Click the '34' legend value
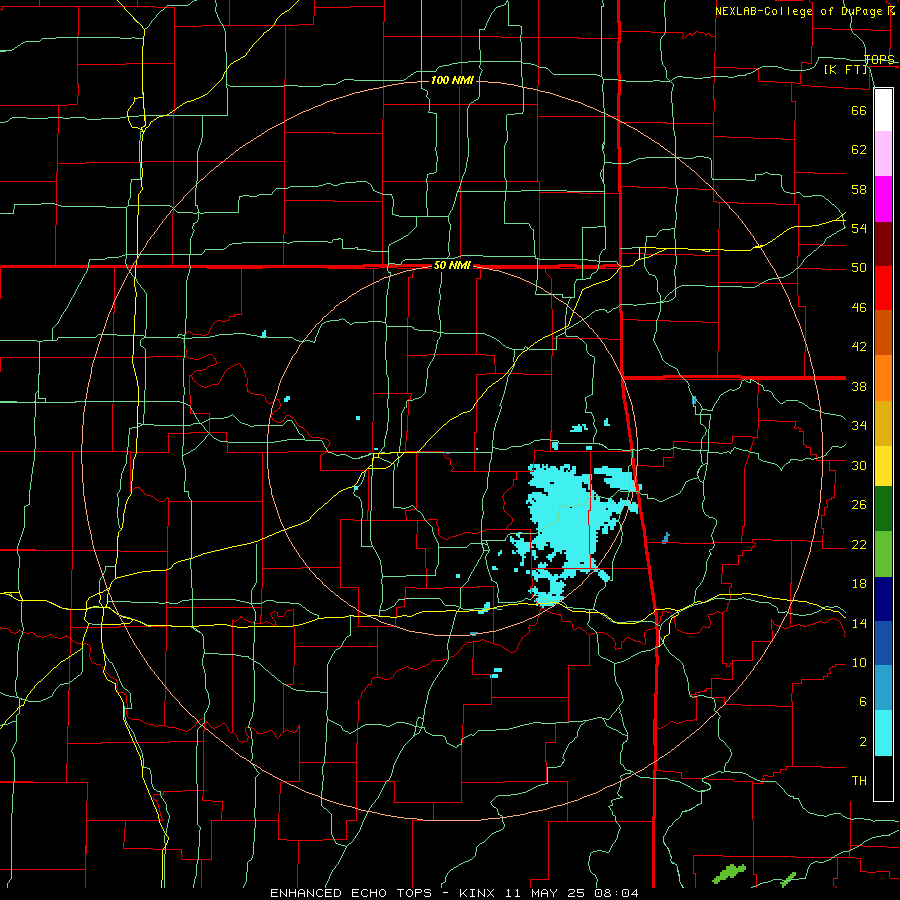This screenshot has width=900, height=900. 859,426
